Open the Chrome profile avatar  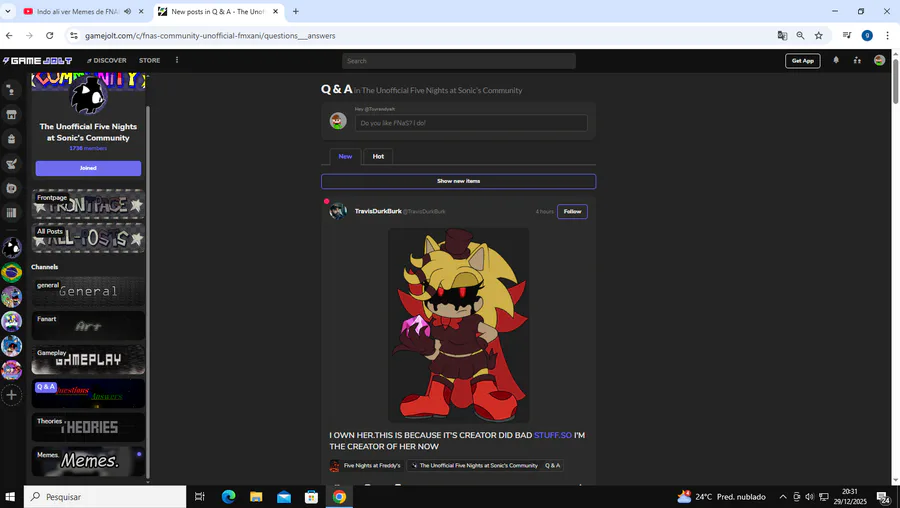point(867,36)
